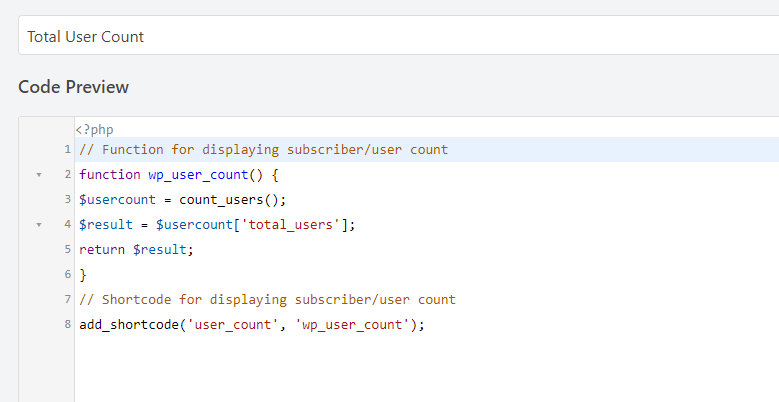Click add_shortcode on line 8
This screenshot has height=402, width=779.
129,324
